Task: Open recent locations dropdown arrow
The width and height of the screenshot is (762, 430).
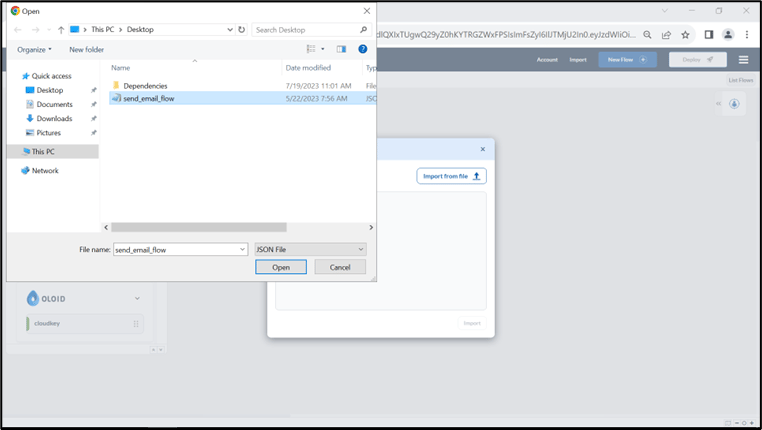Action: point(49,30)
